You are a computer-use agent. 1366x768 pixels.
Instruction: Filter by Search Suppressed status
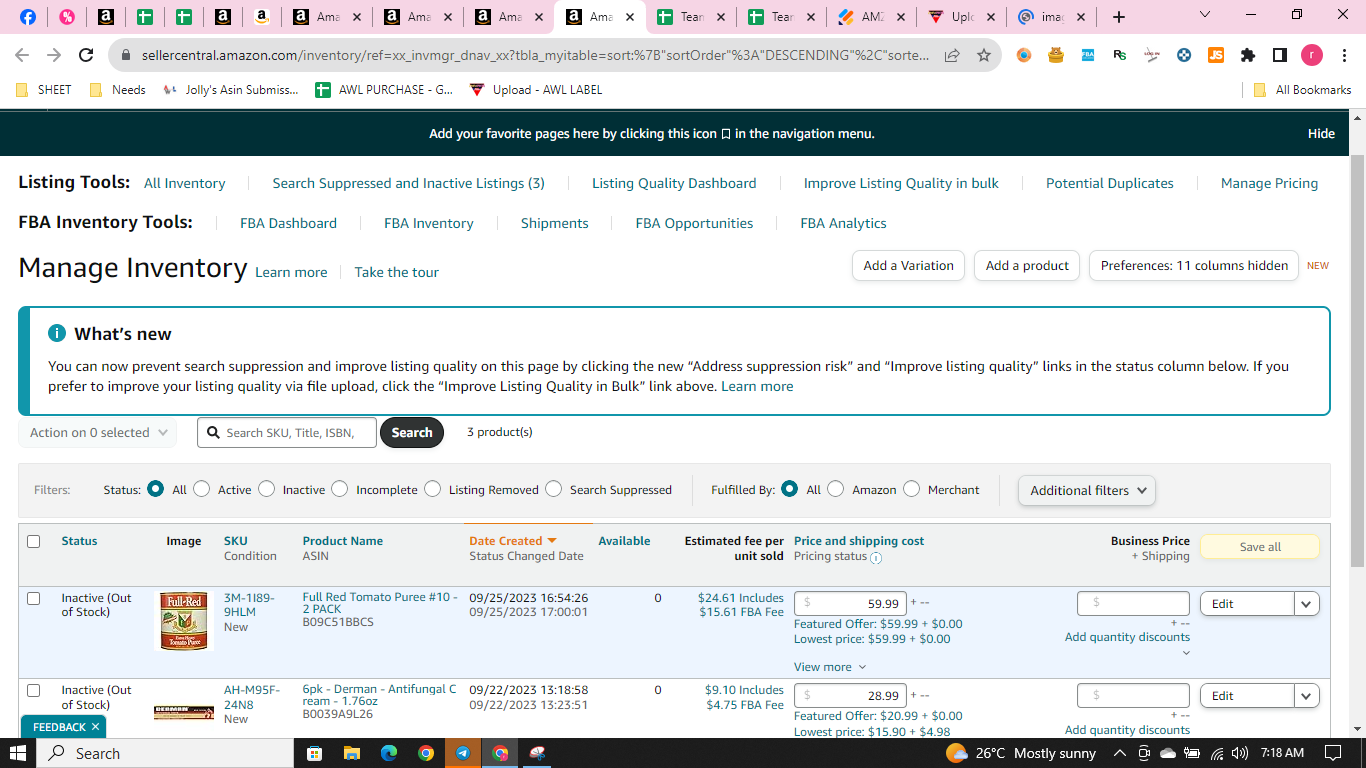tap(554, 489)
